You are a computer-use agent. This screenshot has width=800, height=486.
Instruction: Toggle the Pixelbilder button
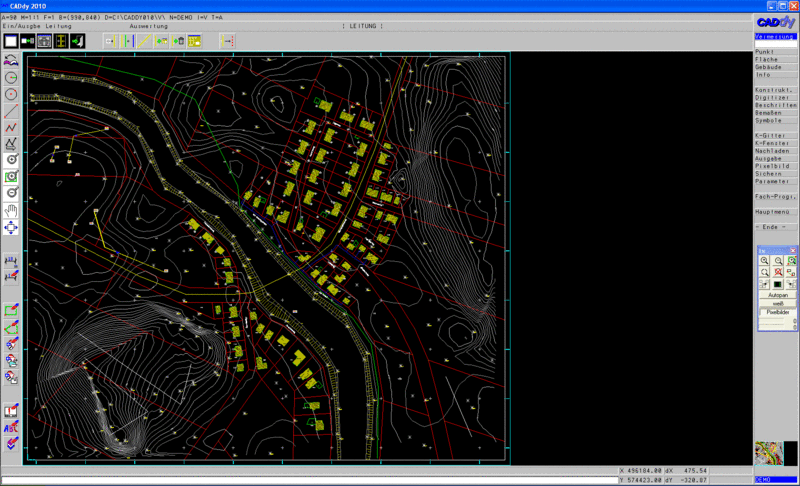[x=777, y=313]
